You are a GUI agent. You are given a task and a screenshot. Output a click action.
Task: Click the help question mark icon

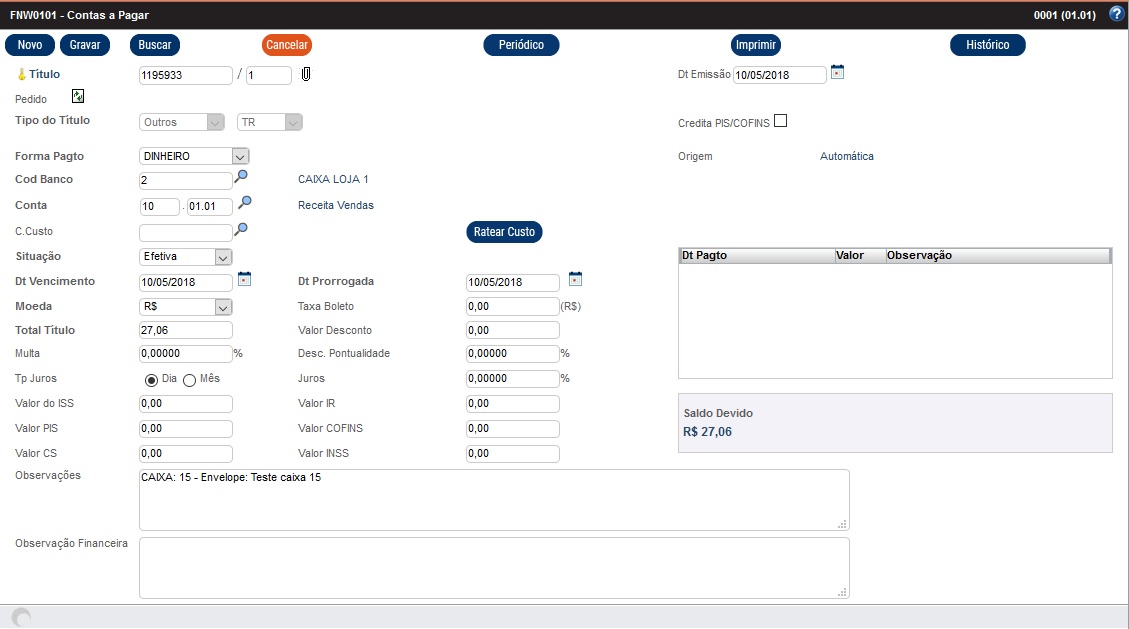(1116, 14)
